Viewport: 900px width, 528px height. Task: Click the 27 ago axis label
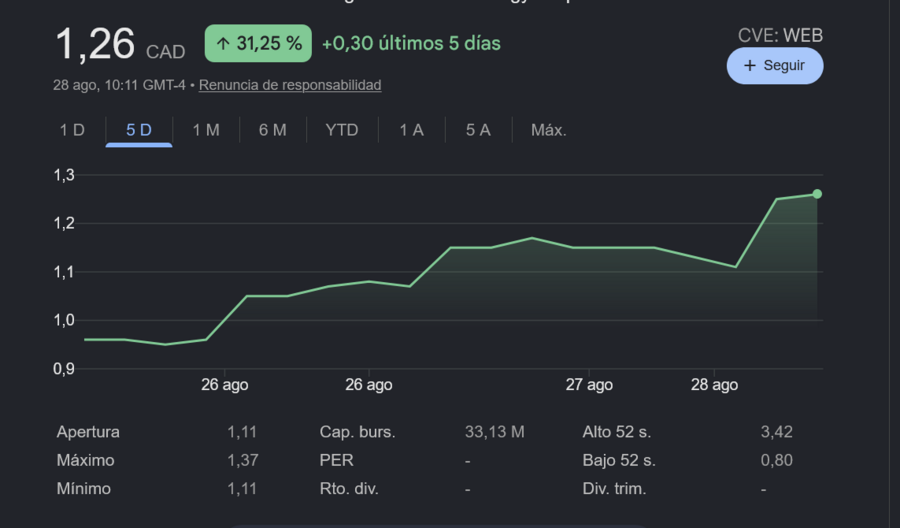click(589, 385)
